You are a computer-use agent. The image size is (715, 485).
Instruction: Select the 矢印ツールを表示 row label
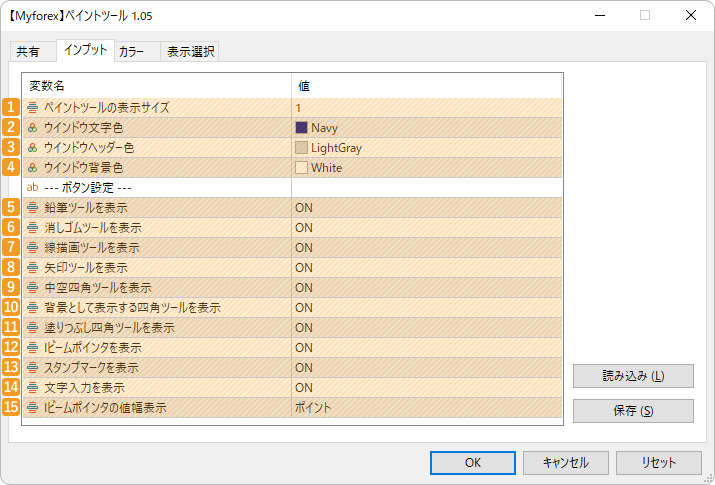pos(86,268)
